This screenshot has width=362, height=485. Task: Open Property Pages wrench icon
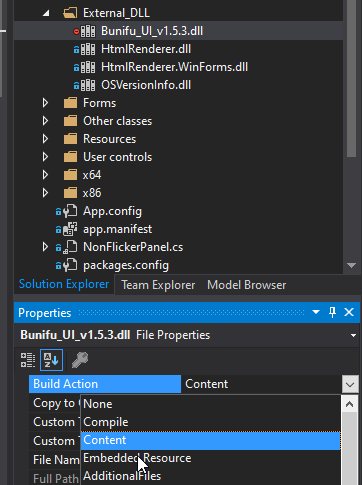click(x=80, y=360)
